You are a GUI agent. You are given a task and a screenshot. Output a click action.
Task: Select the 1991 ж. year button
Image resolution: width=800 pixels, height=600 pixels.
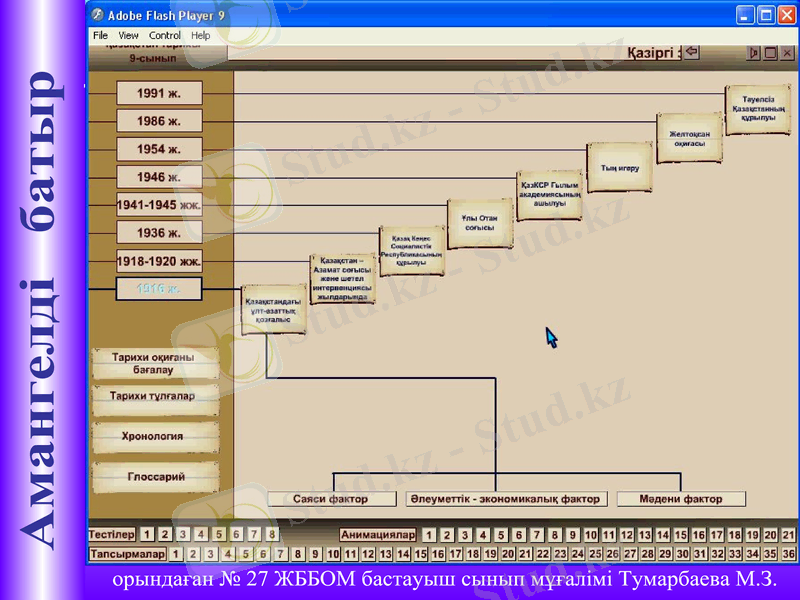159,94
